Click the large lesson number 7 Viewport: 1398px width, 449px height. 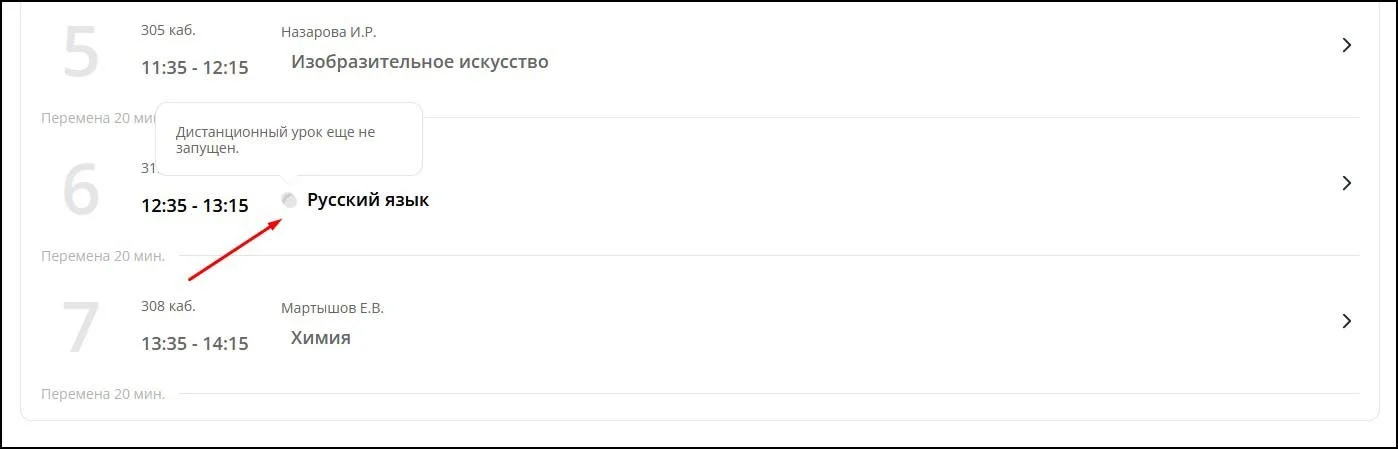point(81,328)
